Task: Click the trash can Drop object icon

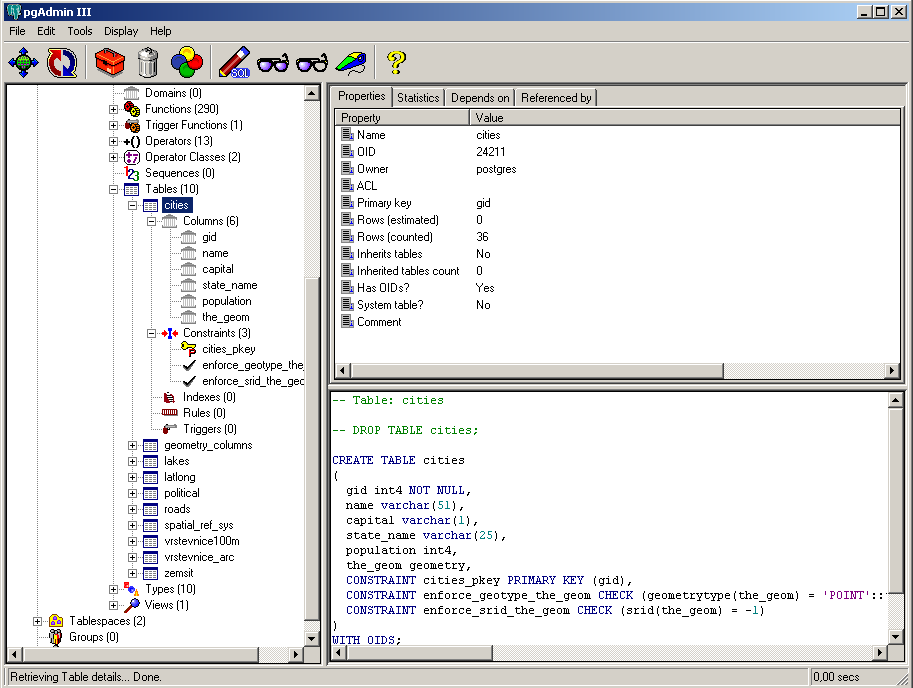Action: (148, 62)
